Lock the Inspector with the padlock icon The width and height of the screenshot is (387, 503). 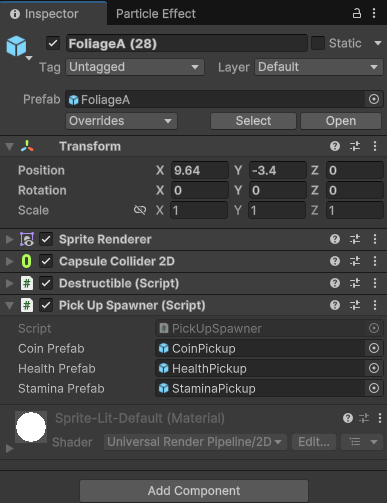click(x=357, y=14)
